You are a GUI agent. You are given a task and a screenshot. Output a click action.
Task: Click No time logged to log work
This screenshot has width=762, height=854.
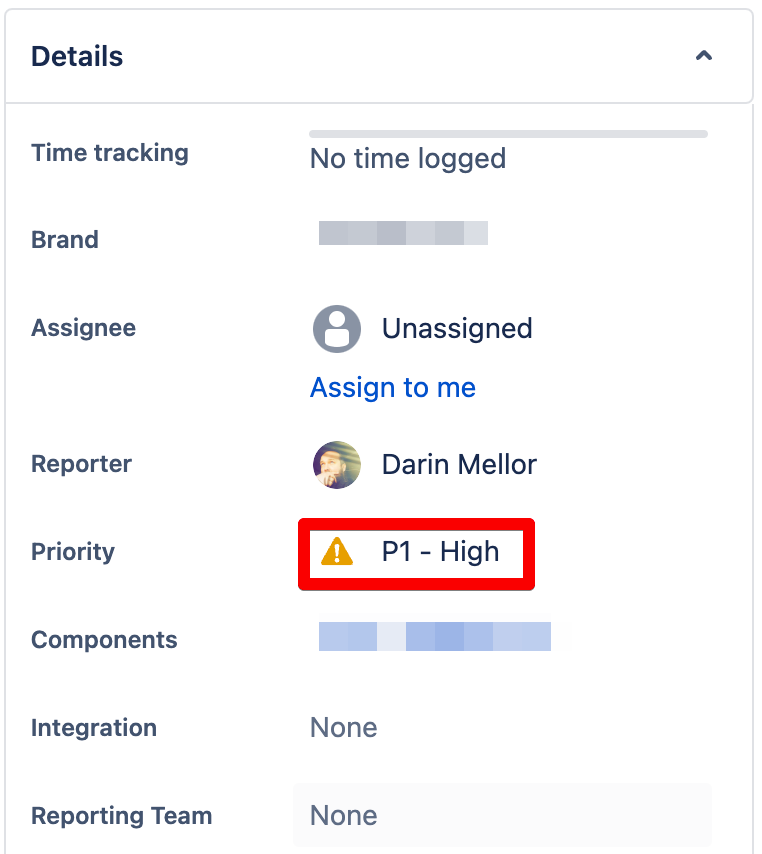(407, 158)
